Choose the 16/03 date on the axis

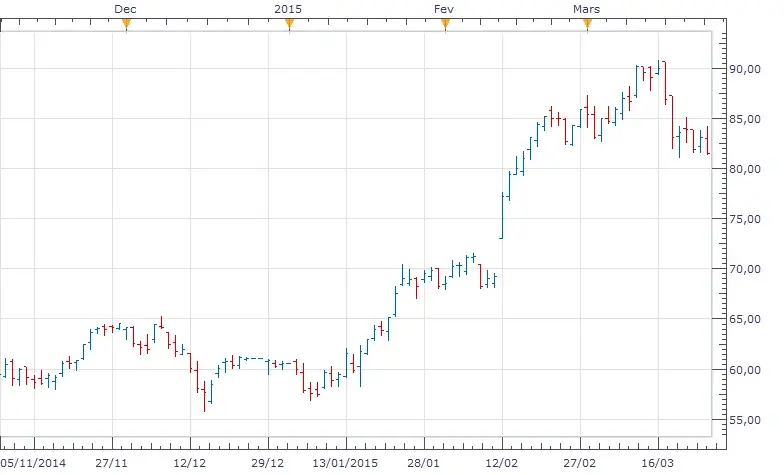(658, 464)
